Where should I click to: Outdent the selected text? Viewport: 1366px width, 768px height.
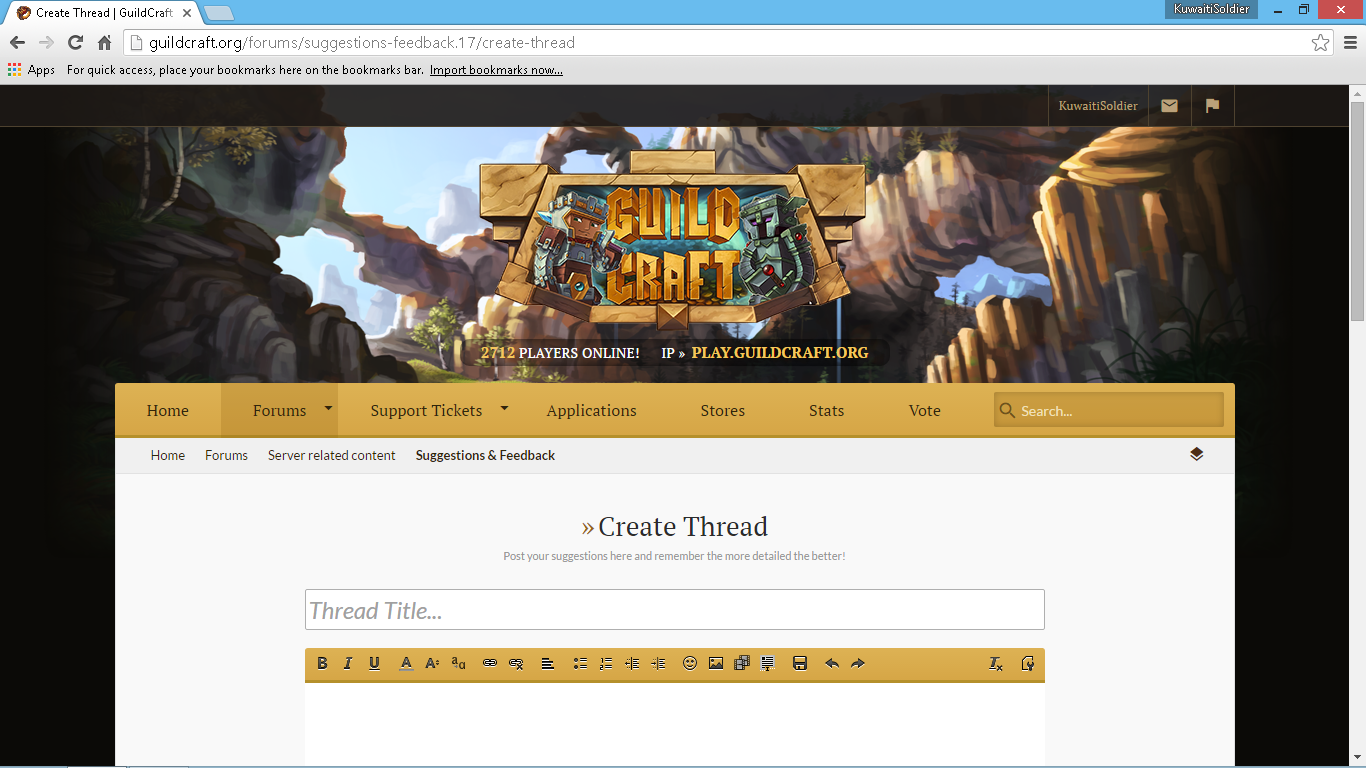pyautogui.click(x=632, y=663)
